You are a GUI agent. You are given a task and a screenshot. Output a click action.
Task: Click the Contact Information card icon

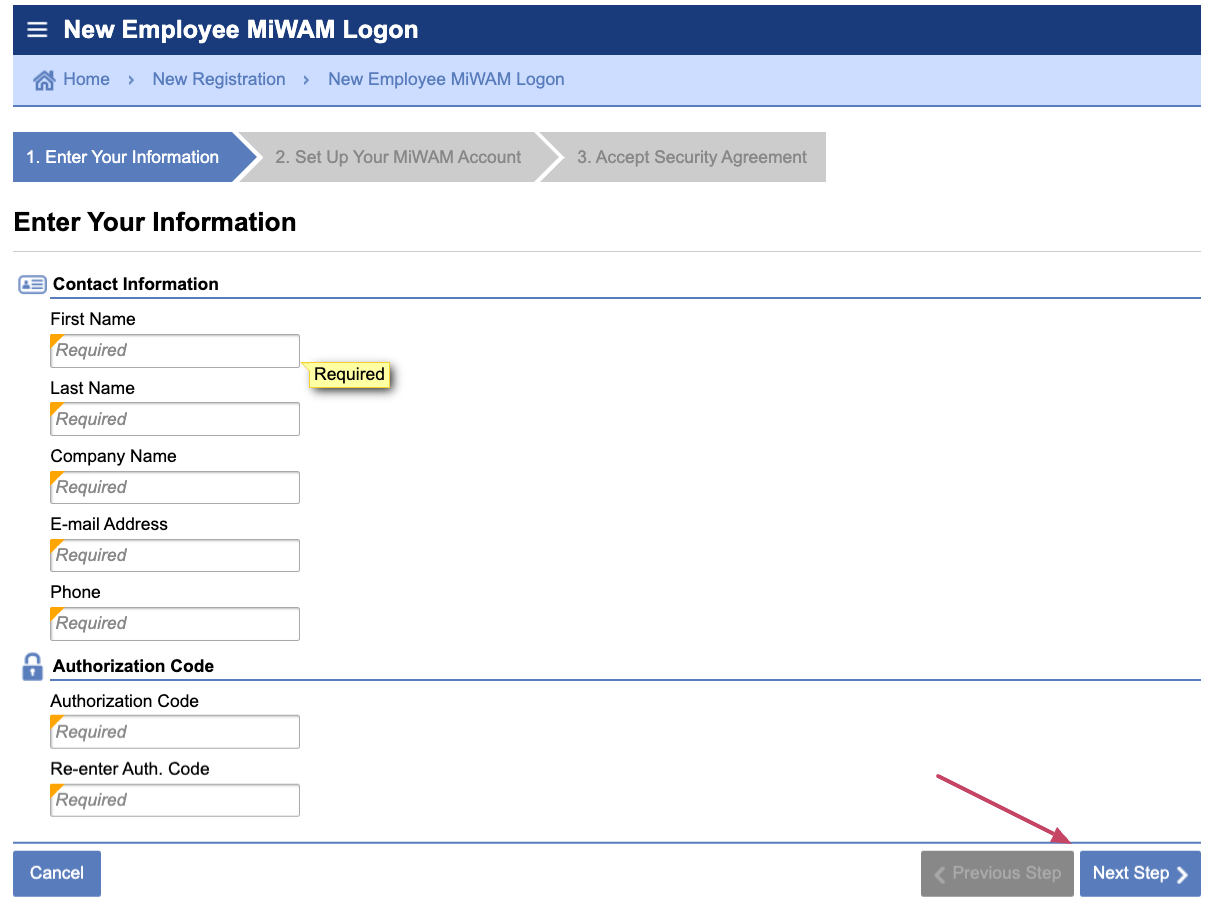[x=32, y=285]
